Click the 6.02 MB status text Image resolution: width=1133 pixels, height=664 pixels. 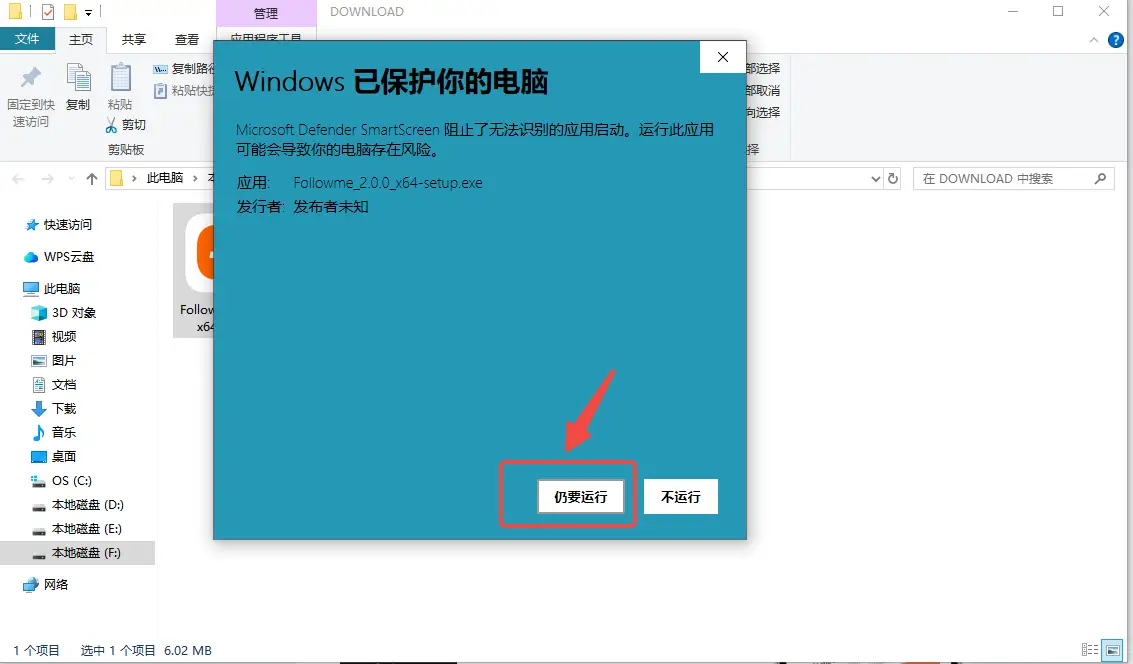point(188,650)
